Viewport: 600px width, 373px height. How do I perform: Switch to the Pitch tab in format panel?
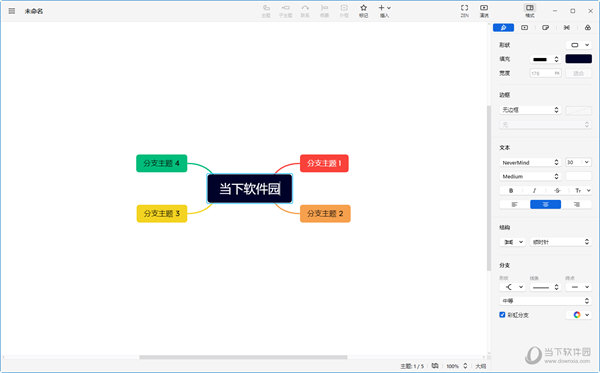tap(524, 28)
